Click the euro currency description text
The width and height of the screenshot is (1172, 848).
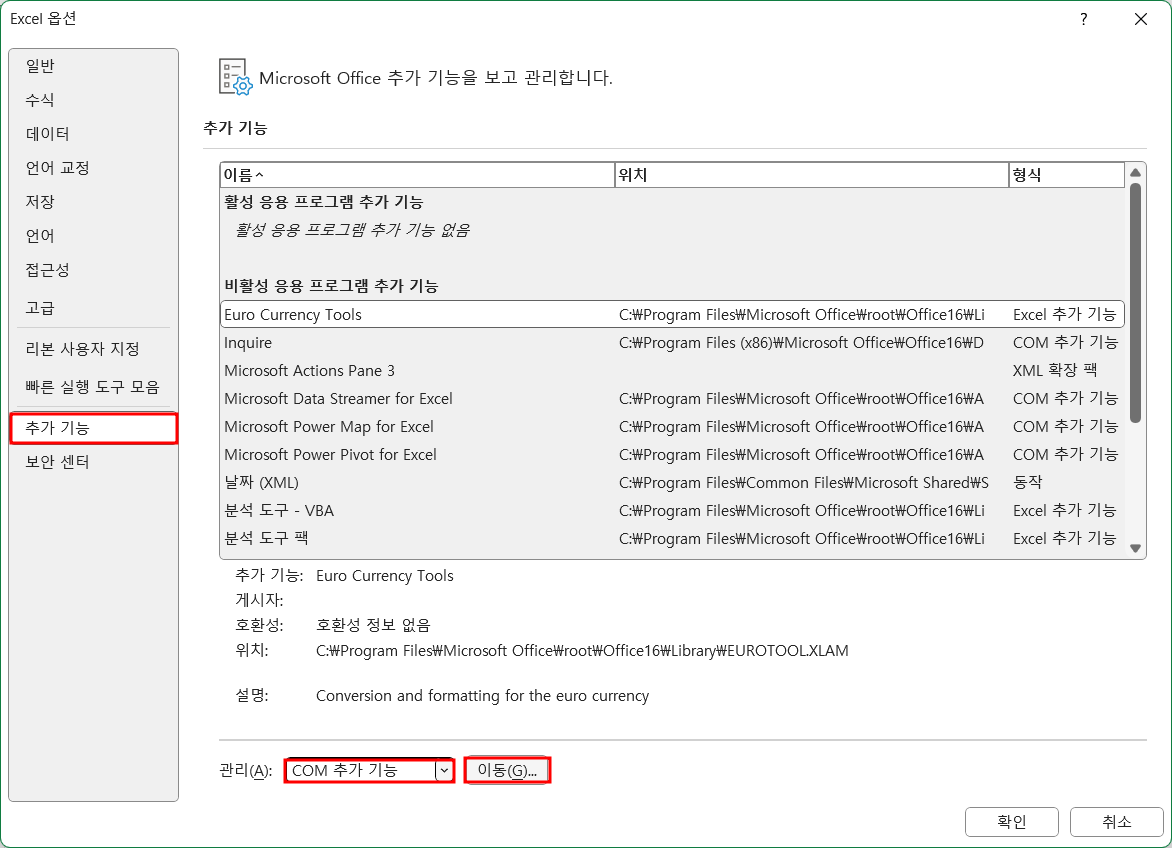[482, 696]
